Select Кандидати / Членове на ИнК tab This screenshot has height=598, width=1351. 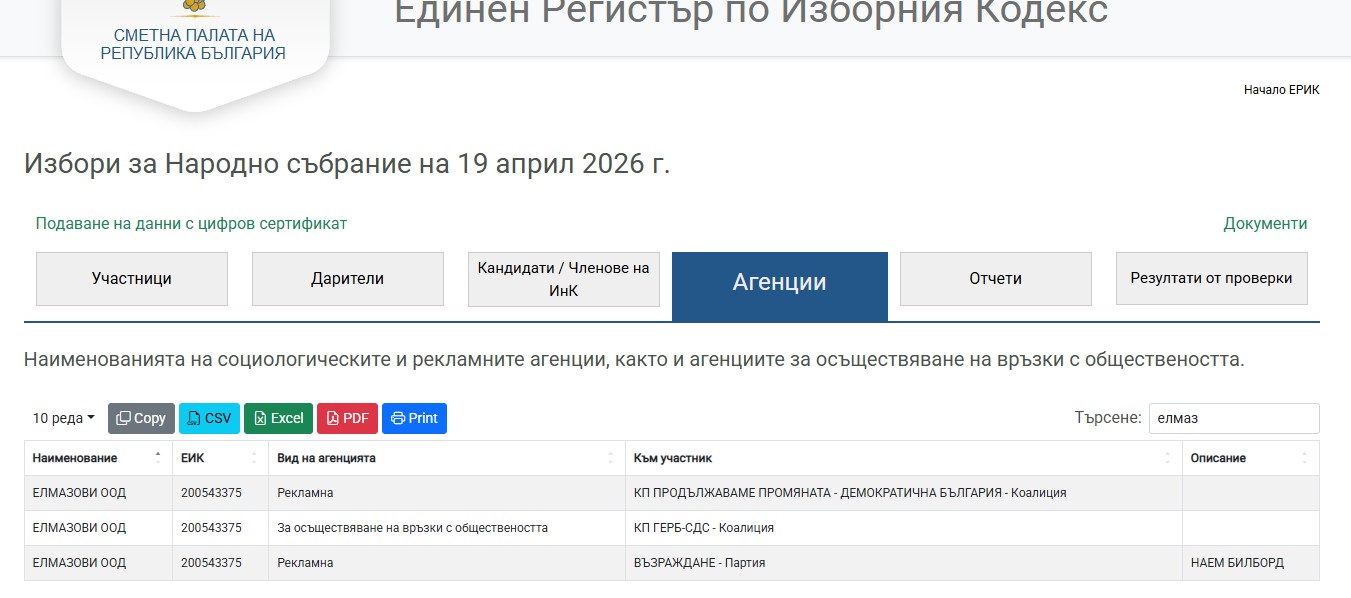(563, 279)
